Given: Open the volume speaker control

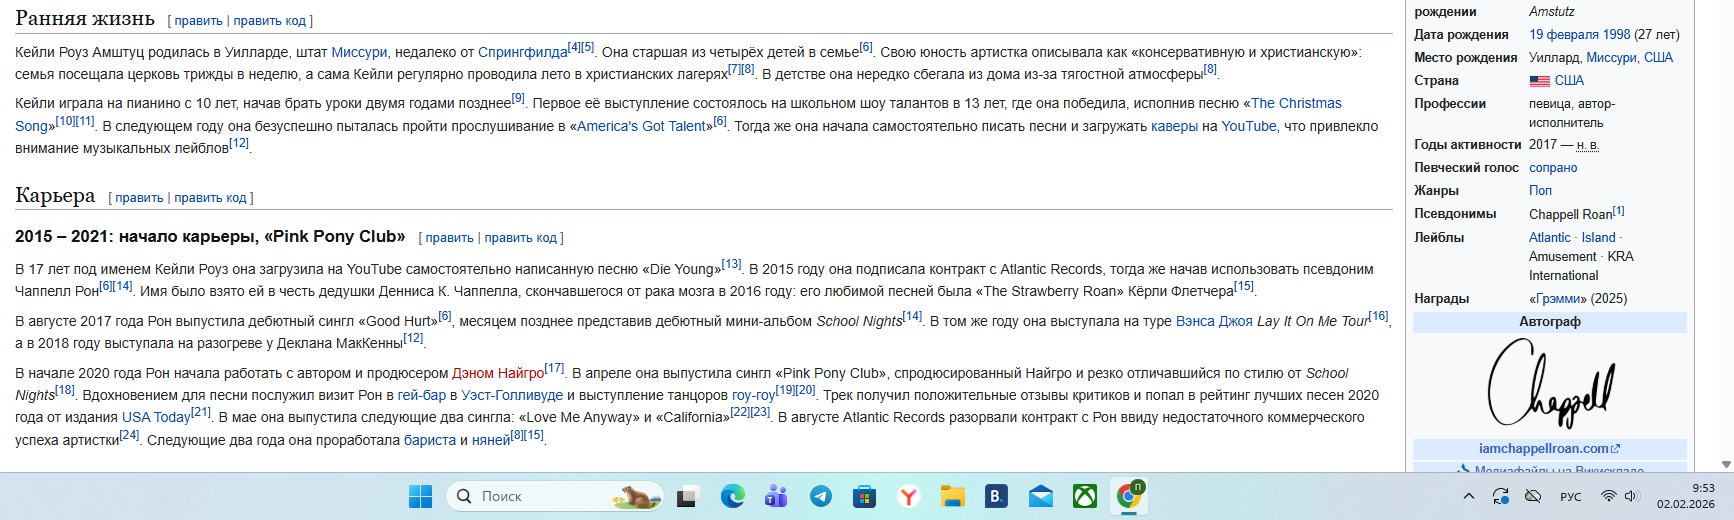Looking at the screenshot, I should (x=1632, y=496).
